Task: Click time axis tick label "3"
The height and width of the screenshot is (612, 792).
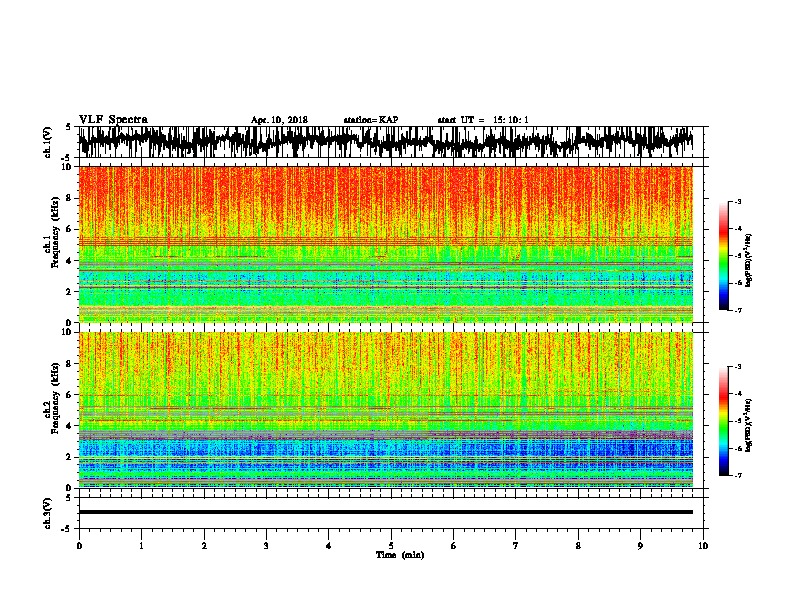Action: pos(266,546)
